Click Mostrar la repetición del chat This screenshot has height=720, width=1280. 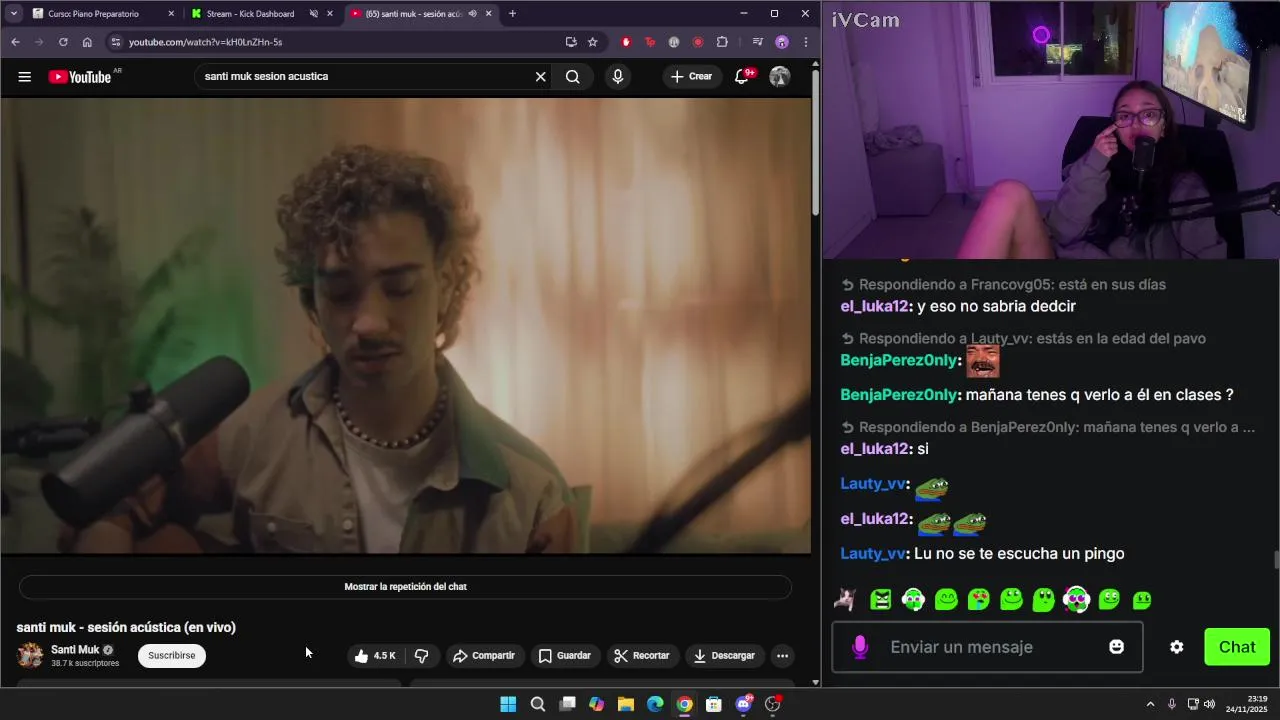pos(405,587)
